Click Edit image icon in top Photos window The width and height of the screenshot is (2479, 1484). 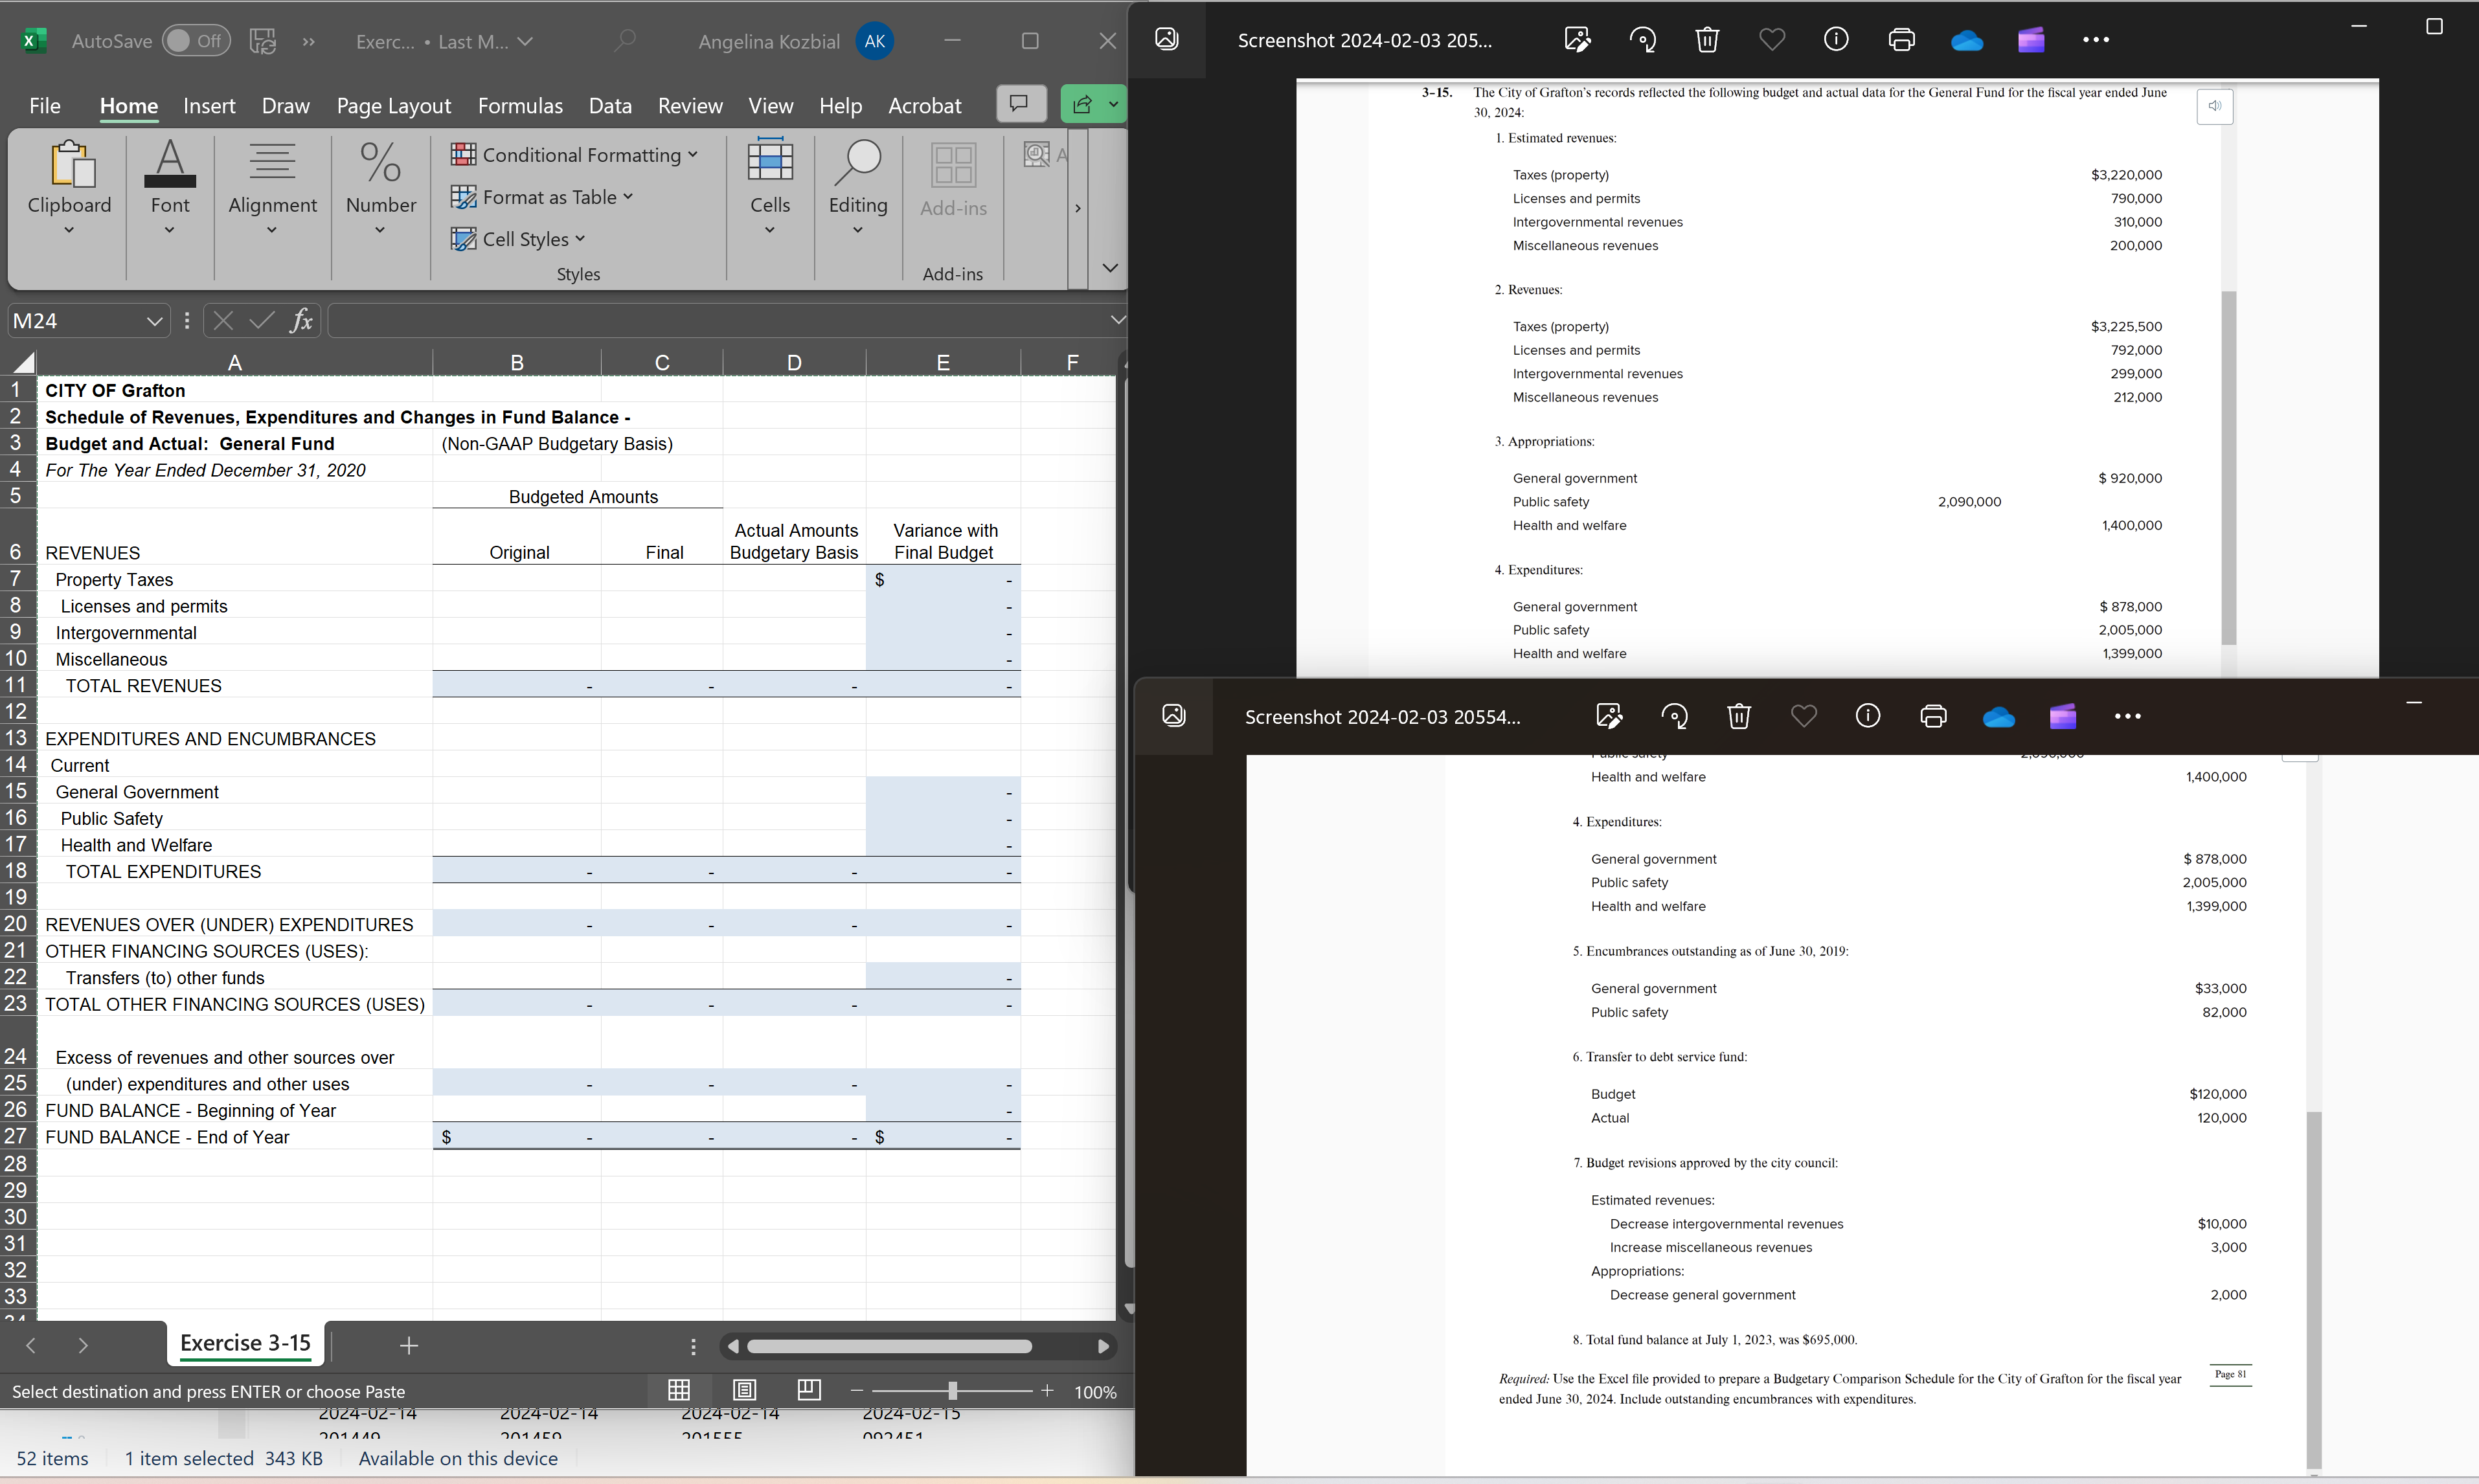click(x=1577, y=40)
